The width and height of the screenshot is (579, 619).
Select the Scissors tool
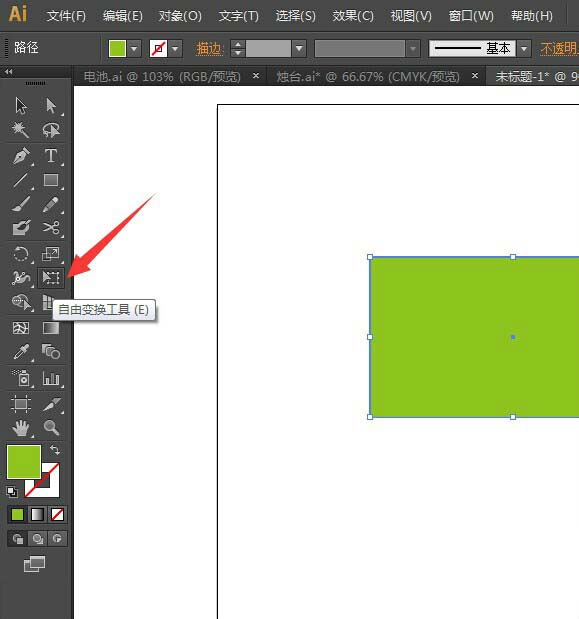click(x=51, y=228)
